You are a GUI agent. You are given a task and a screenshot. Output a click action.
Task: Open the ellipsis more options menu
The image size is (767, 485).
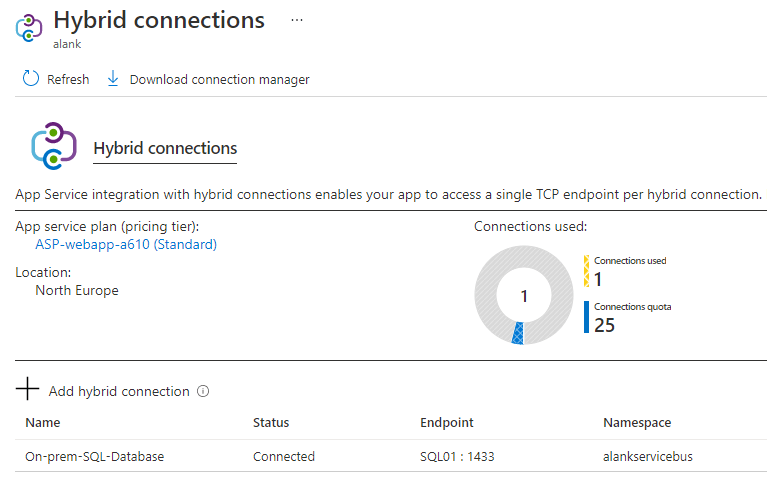click(296, 20)
